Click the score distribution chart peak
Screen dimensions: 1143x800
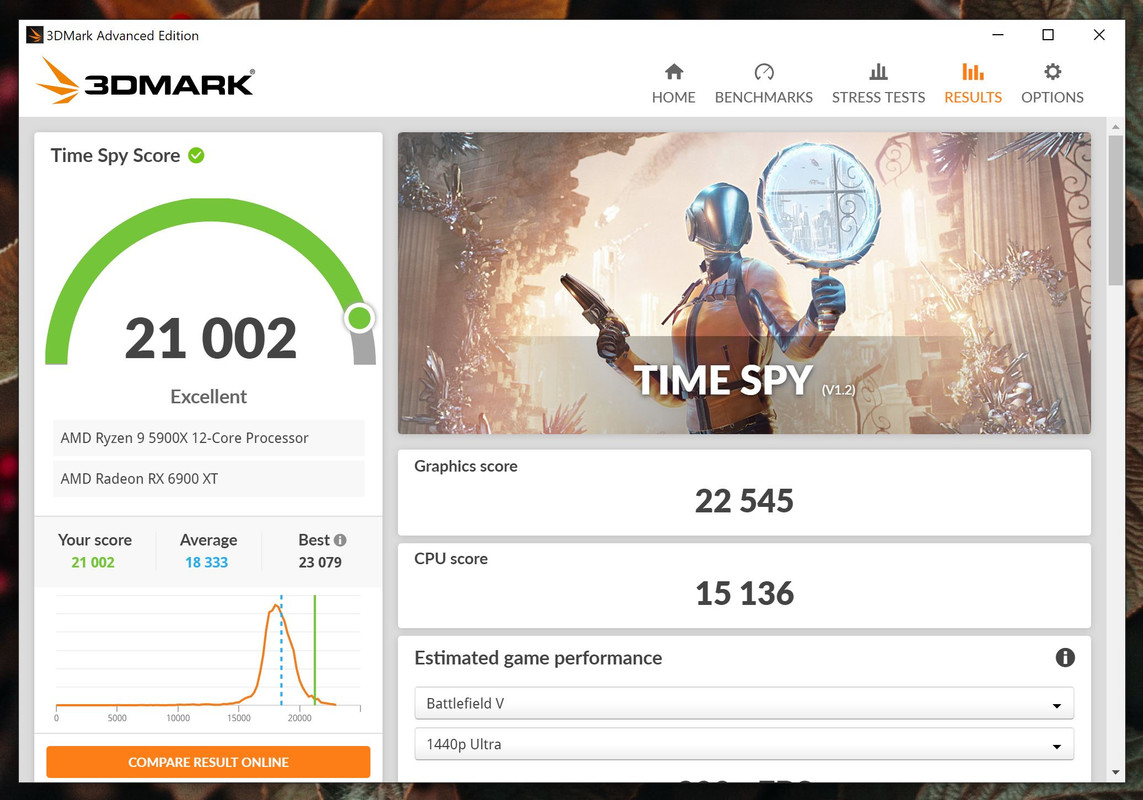tap(275, 607)
